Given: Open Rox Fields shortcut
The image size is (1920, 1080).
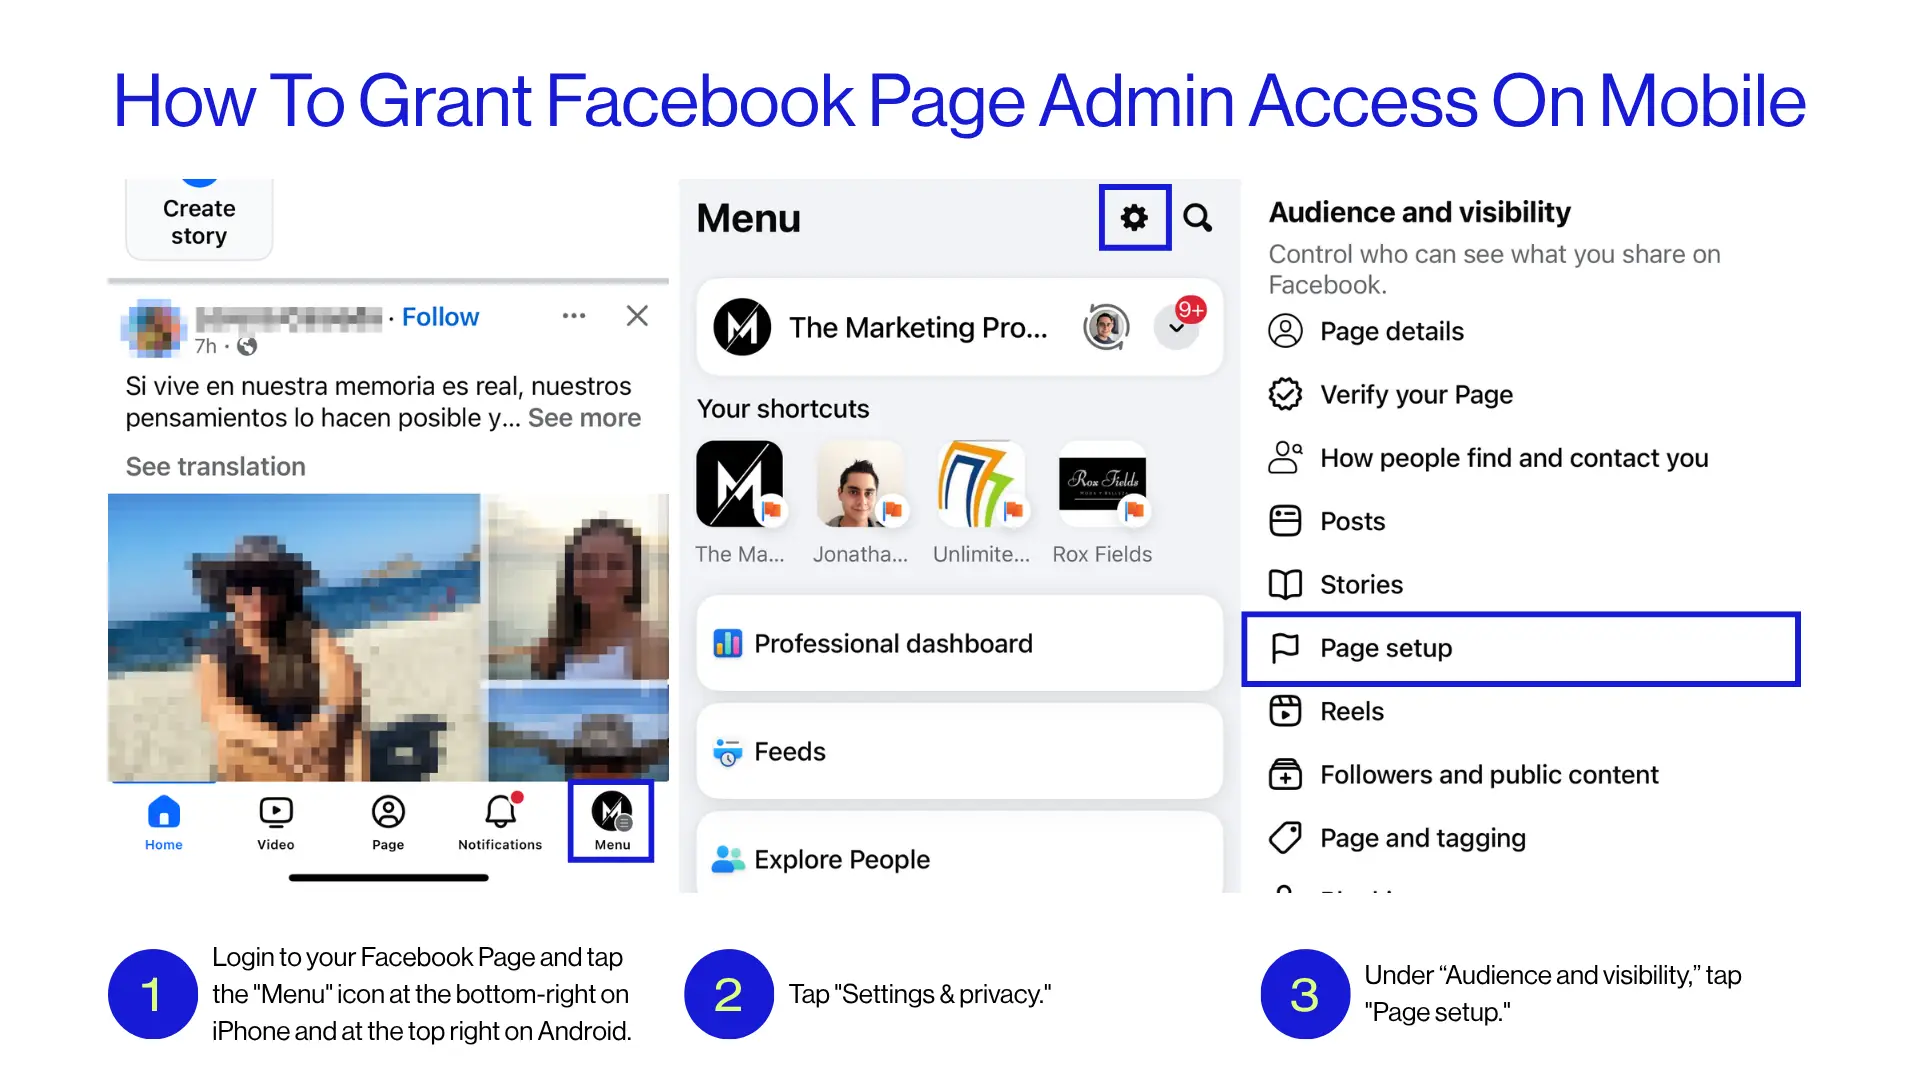Looking at the screenshot, I should click(x=1102, y=504).
